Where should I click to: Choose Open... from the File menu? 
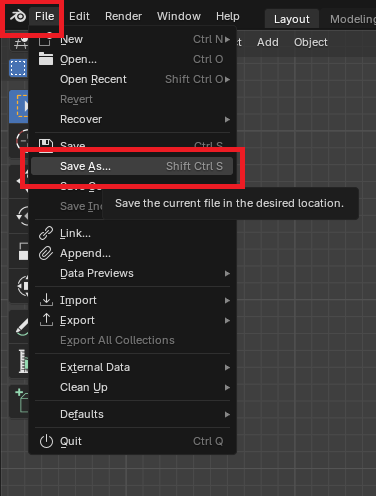[x=133, y=59]
